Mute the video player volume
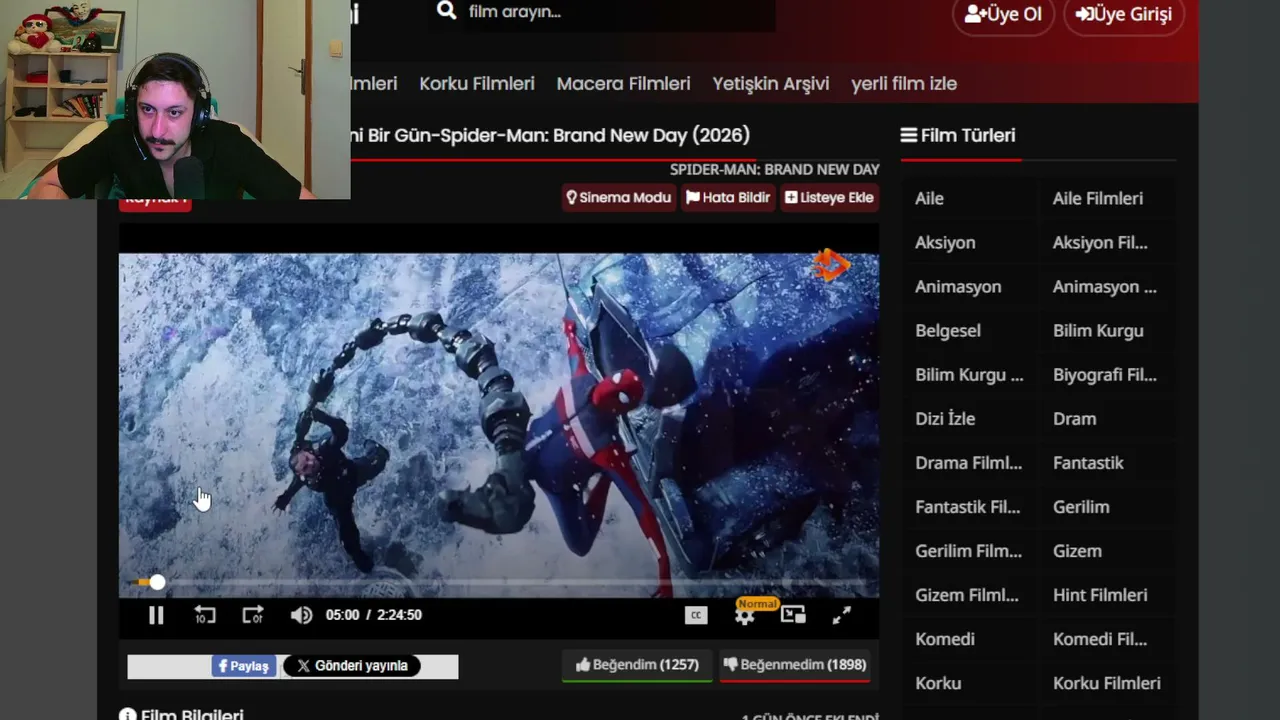The width and height of the screenshot is (1280, 720). (301, 615)
